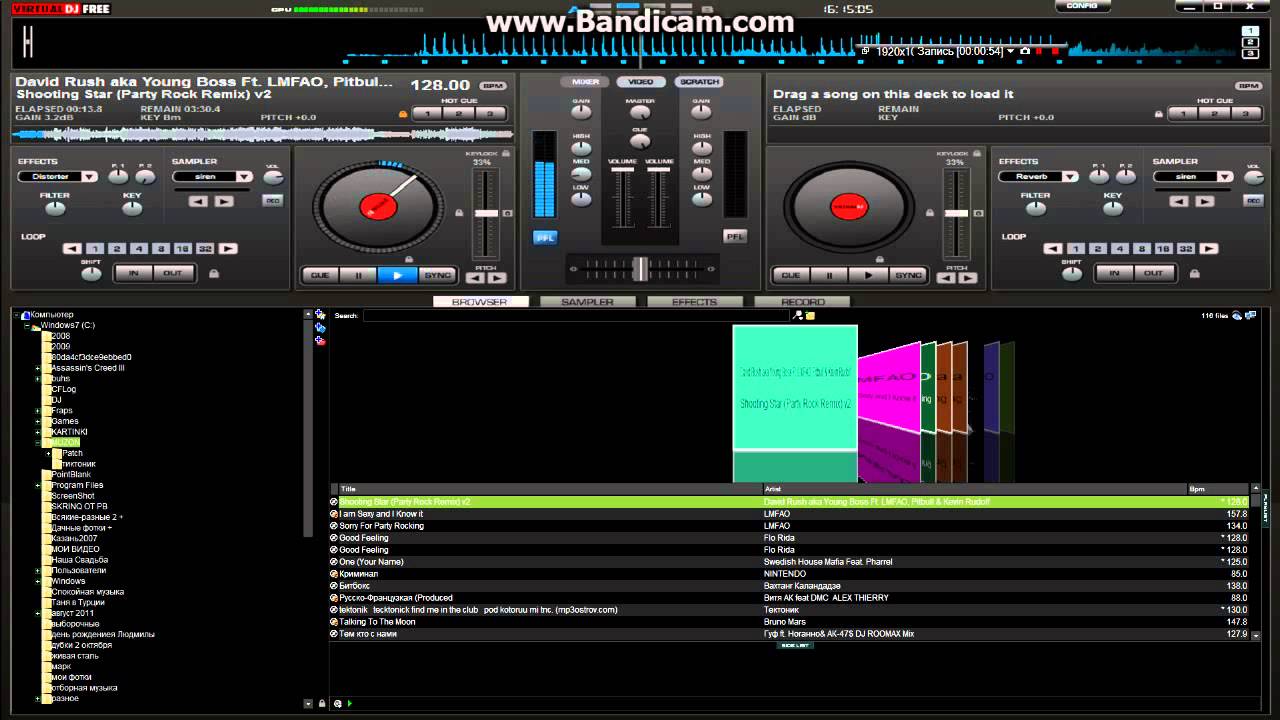Image resolution: width=1280 pixels, height=720 pixels.
Task: Toggle the left deck sampler REC button
Action: (x=272, y=201)
